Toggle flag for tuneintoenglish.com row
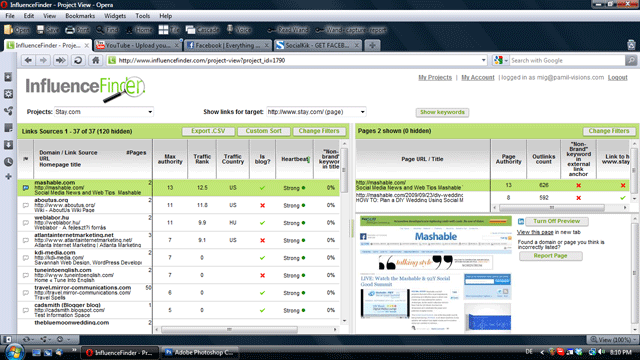 [26, 276]
